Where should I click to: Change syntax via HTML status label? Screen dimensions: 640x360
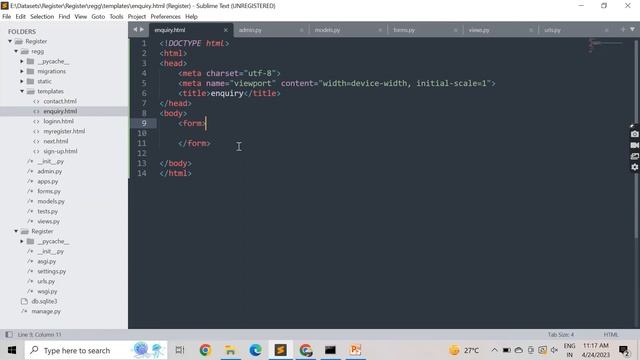(x=611, y=335)
